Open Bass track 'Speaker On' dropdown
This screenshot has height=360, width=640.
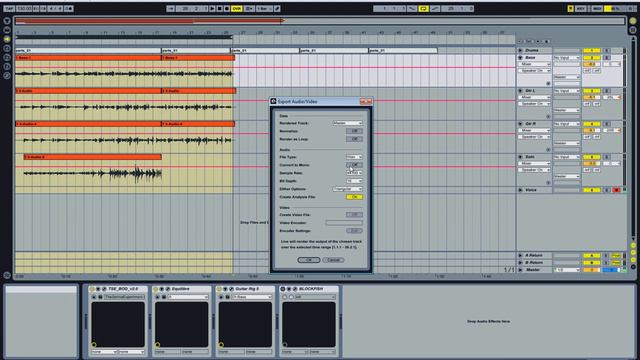[535, 71]
